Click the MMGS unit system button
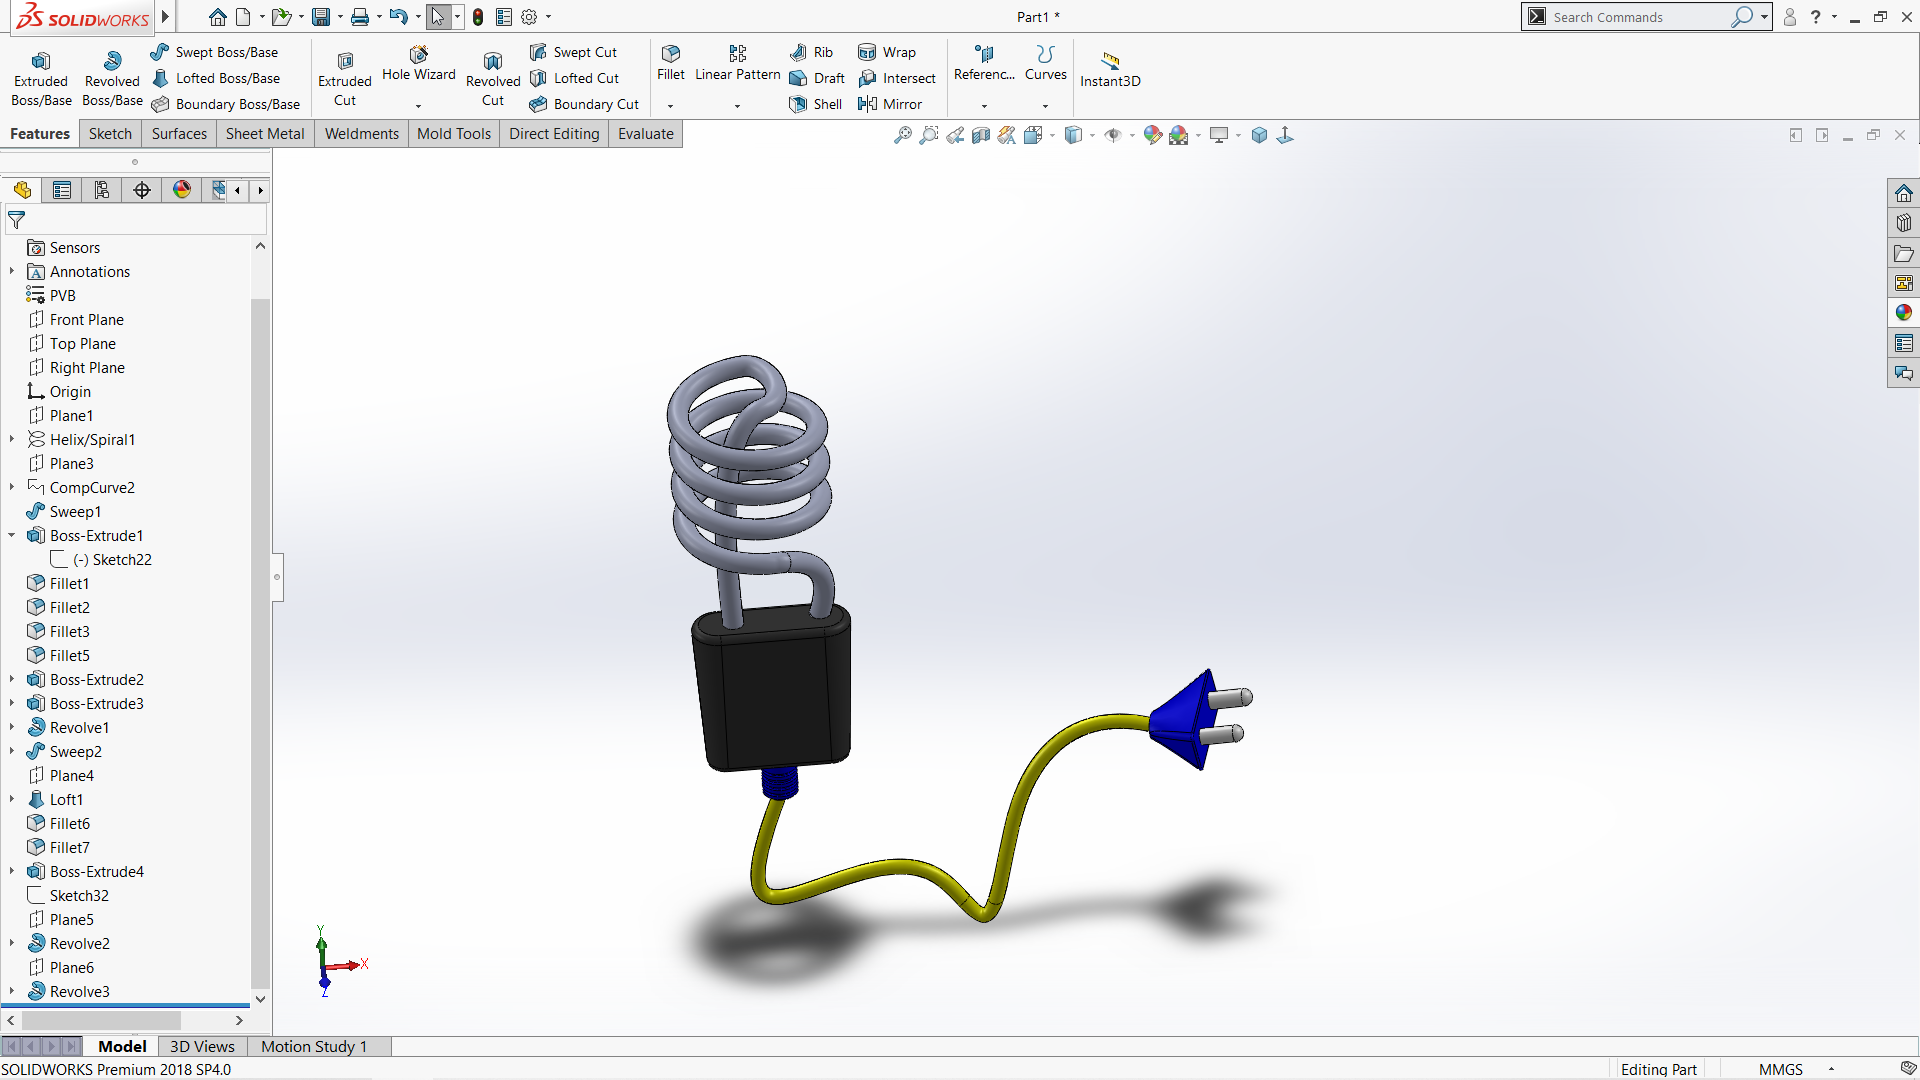Image resolution: width=1920 pixels, height=1080 pixels. click(1780, 1069)
